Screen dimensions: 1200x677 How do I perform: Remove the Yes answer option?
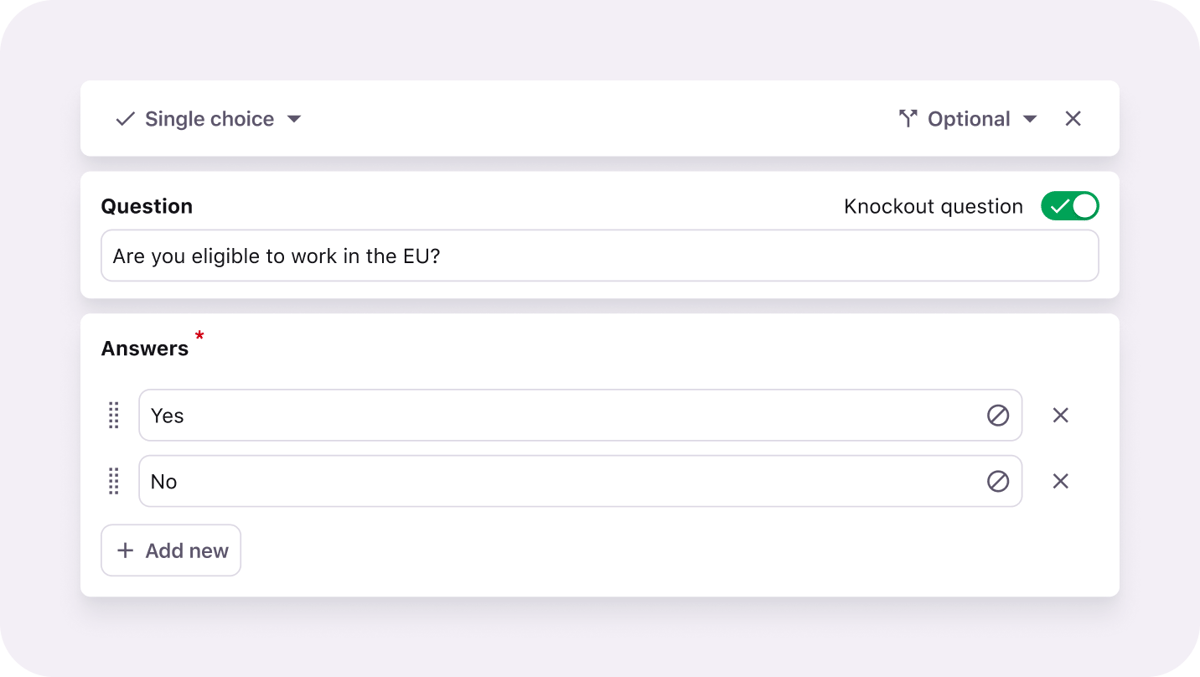click(x=1060, y=415)
